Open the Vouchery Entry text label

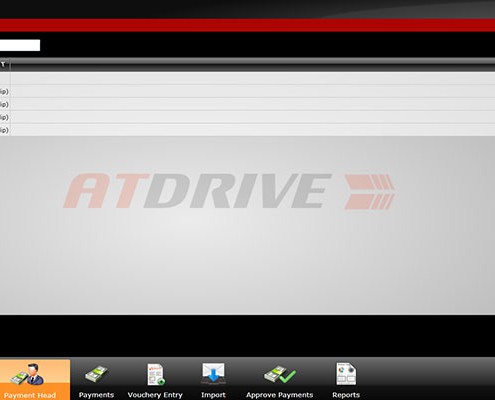[x=155, y=395]
